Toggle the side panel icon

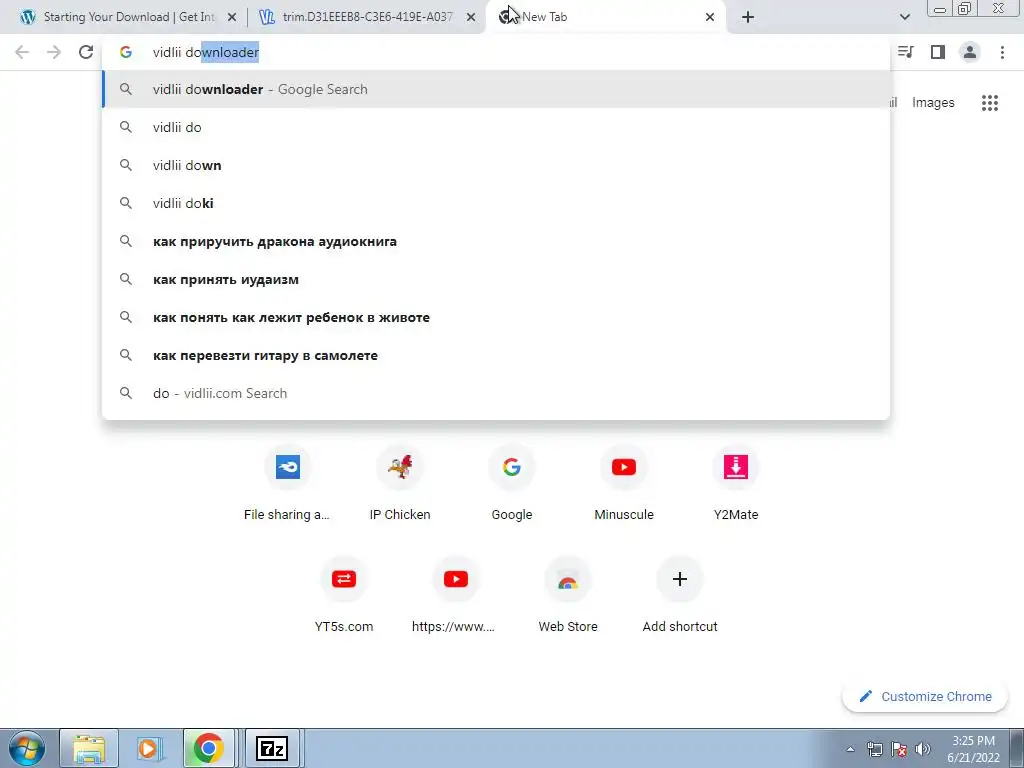pos(938,52)
